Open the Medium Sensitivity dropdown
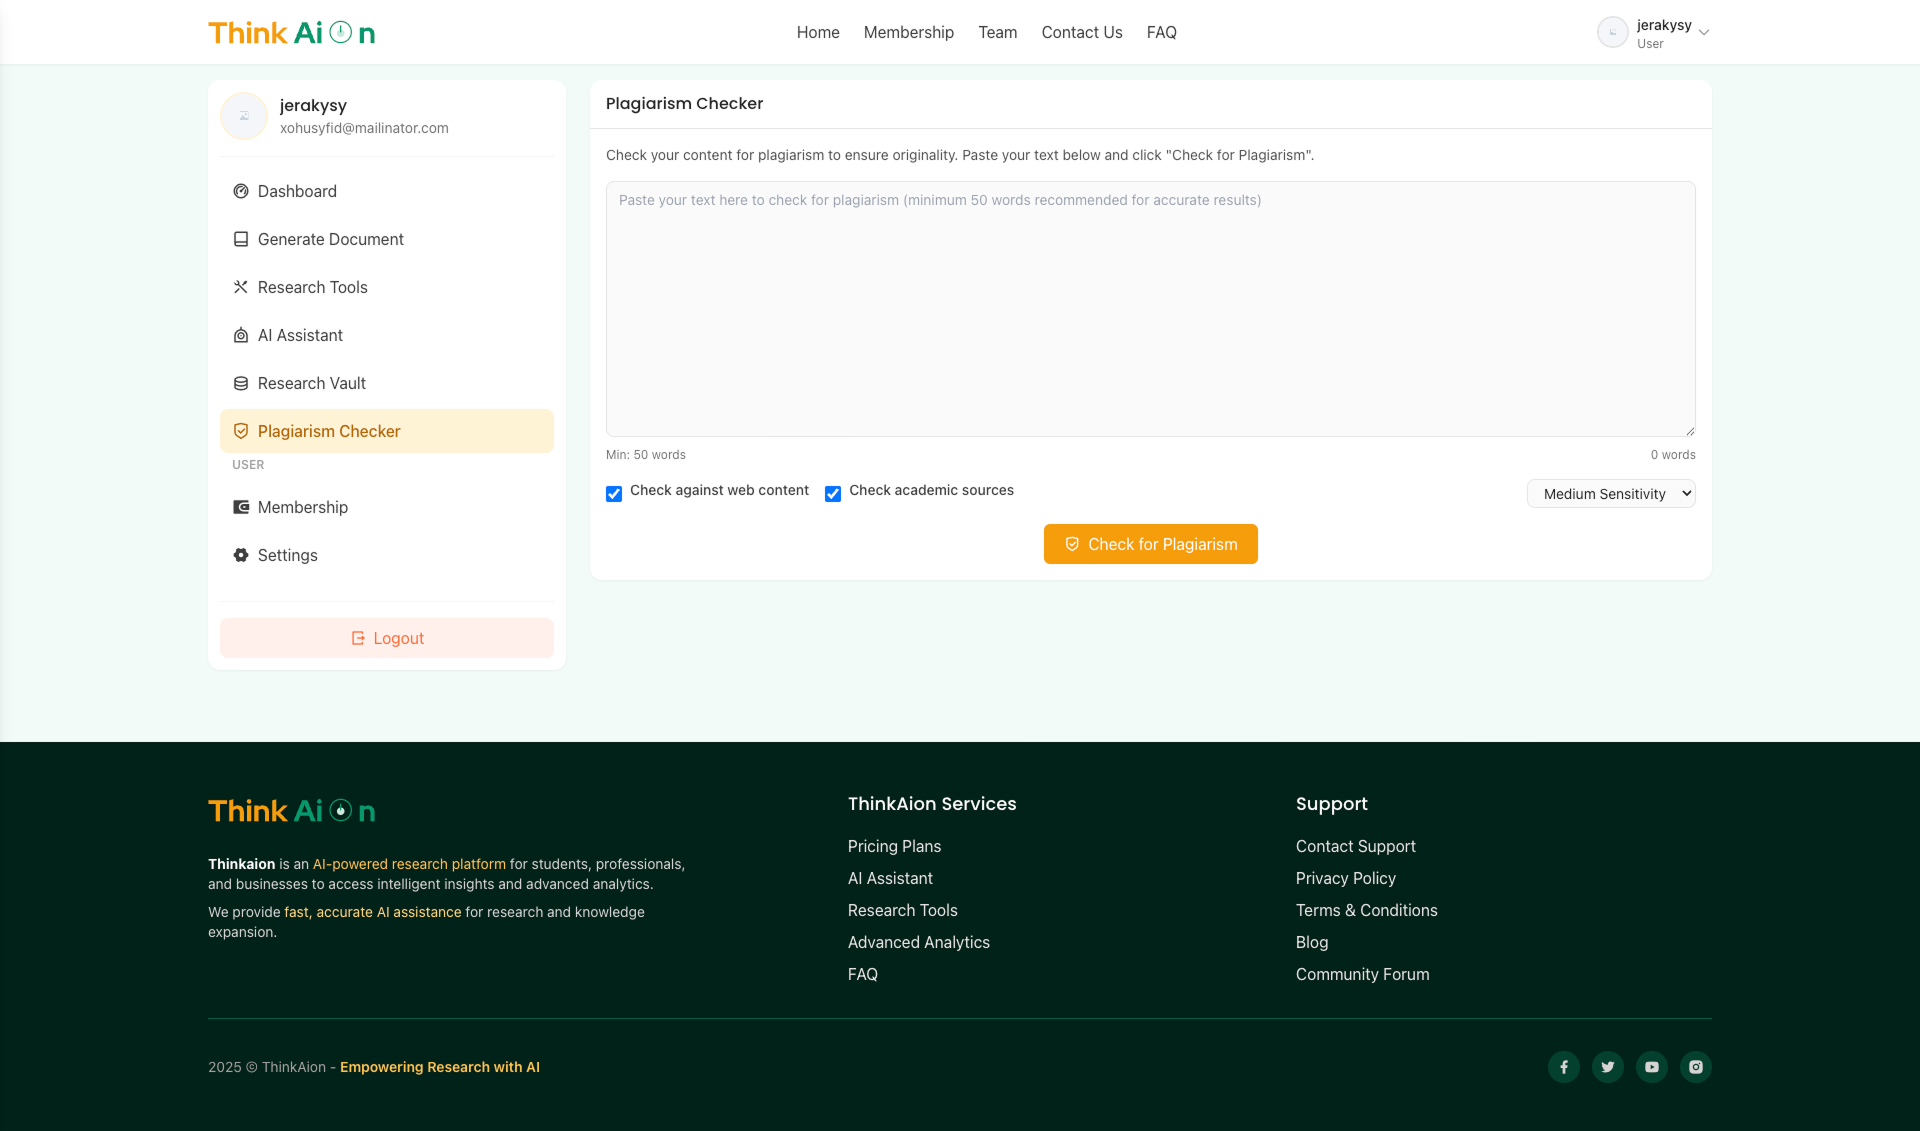1920x1131 pixels. (x=1610, y=493)
